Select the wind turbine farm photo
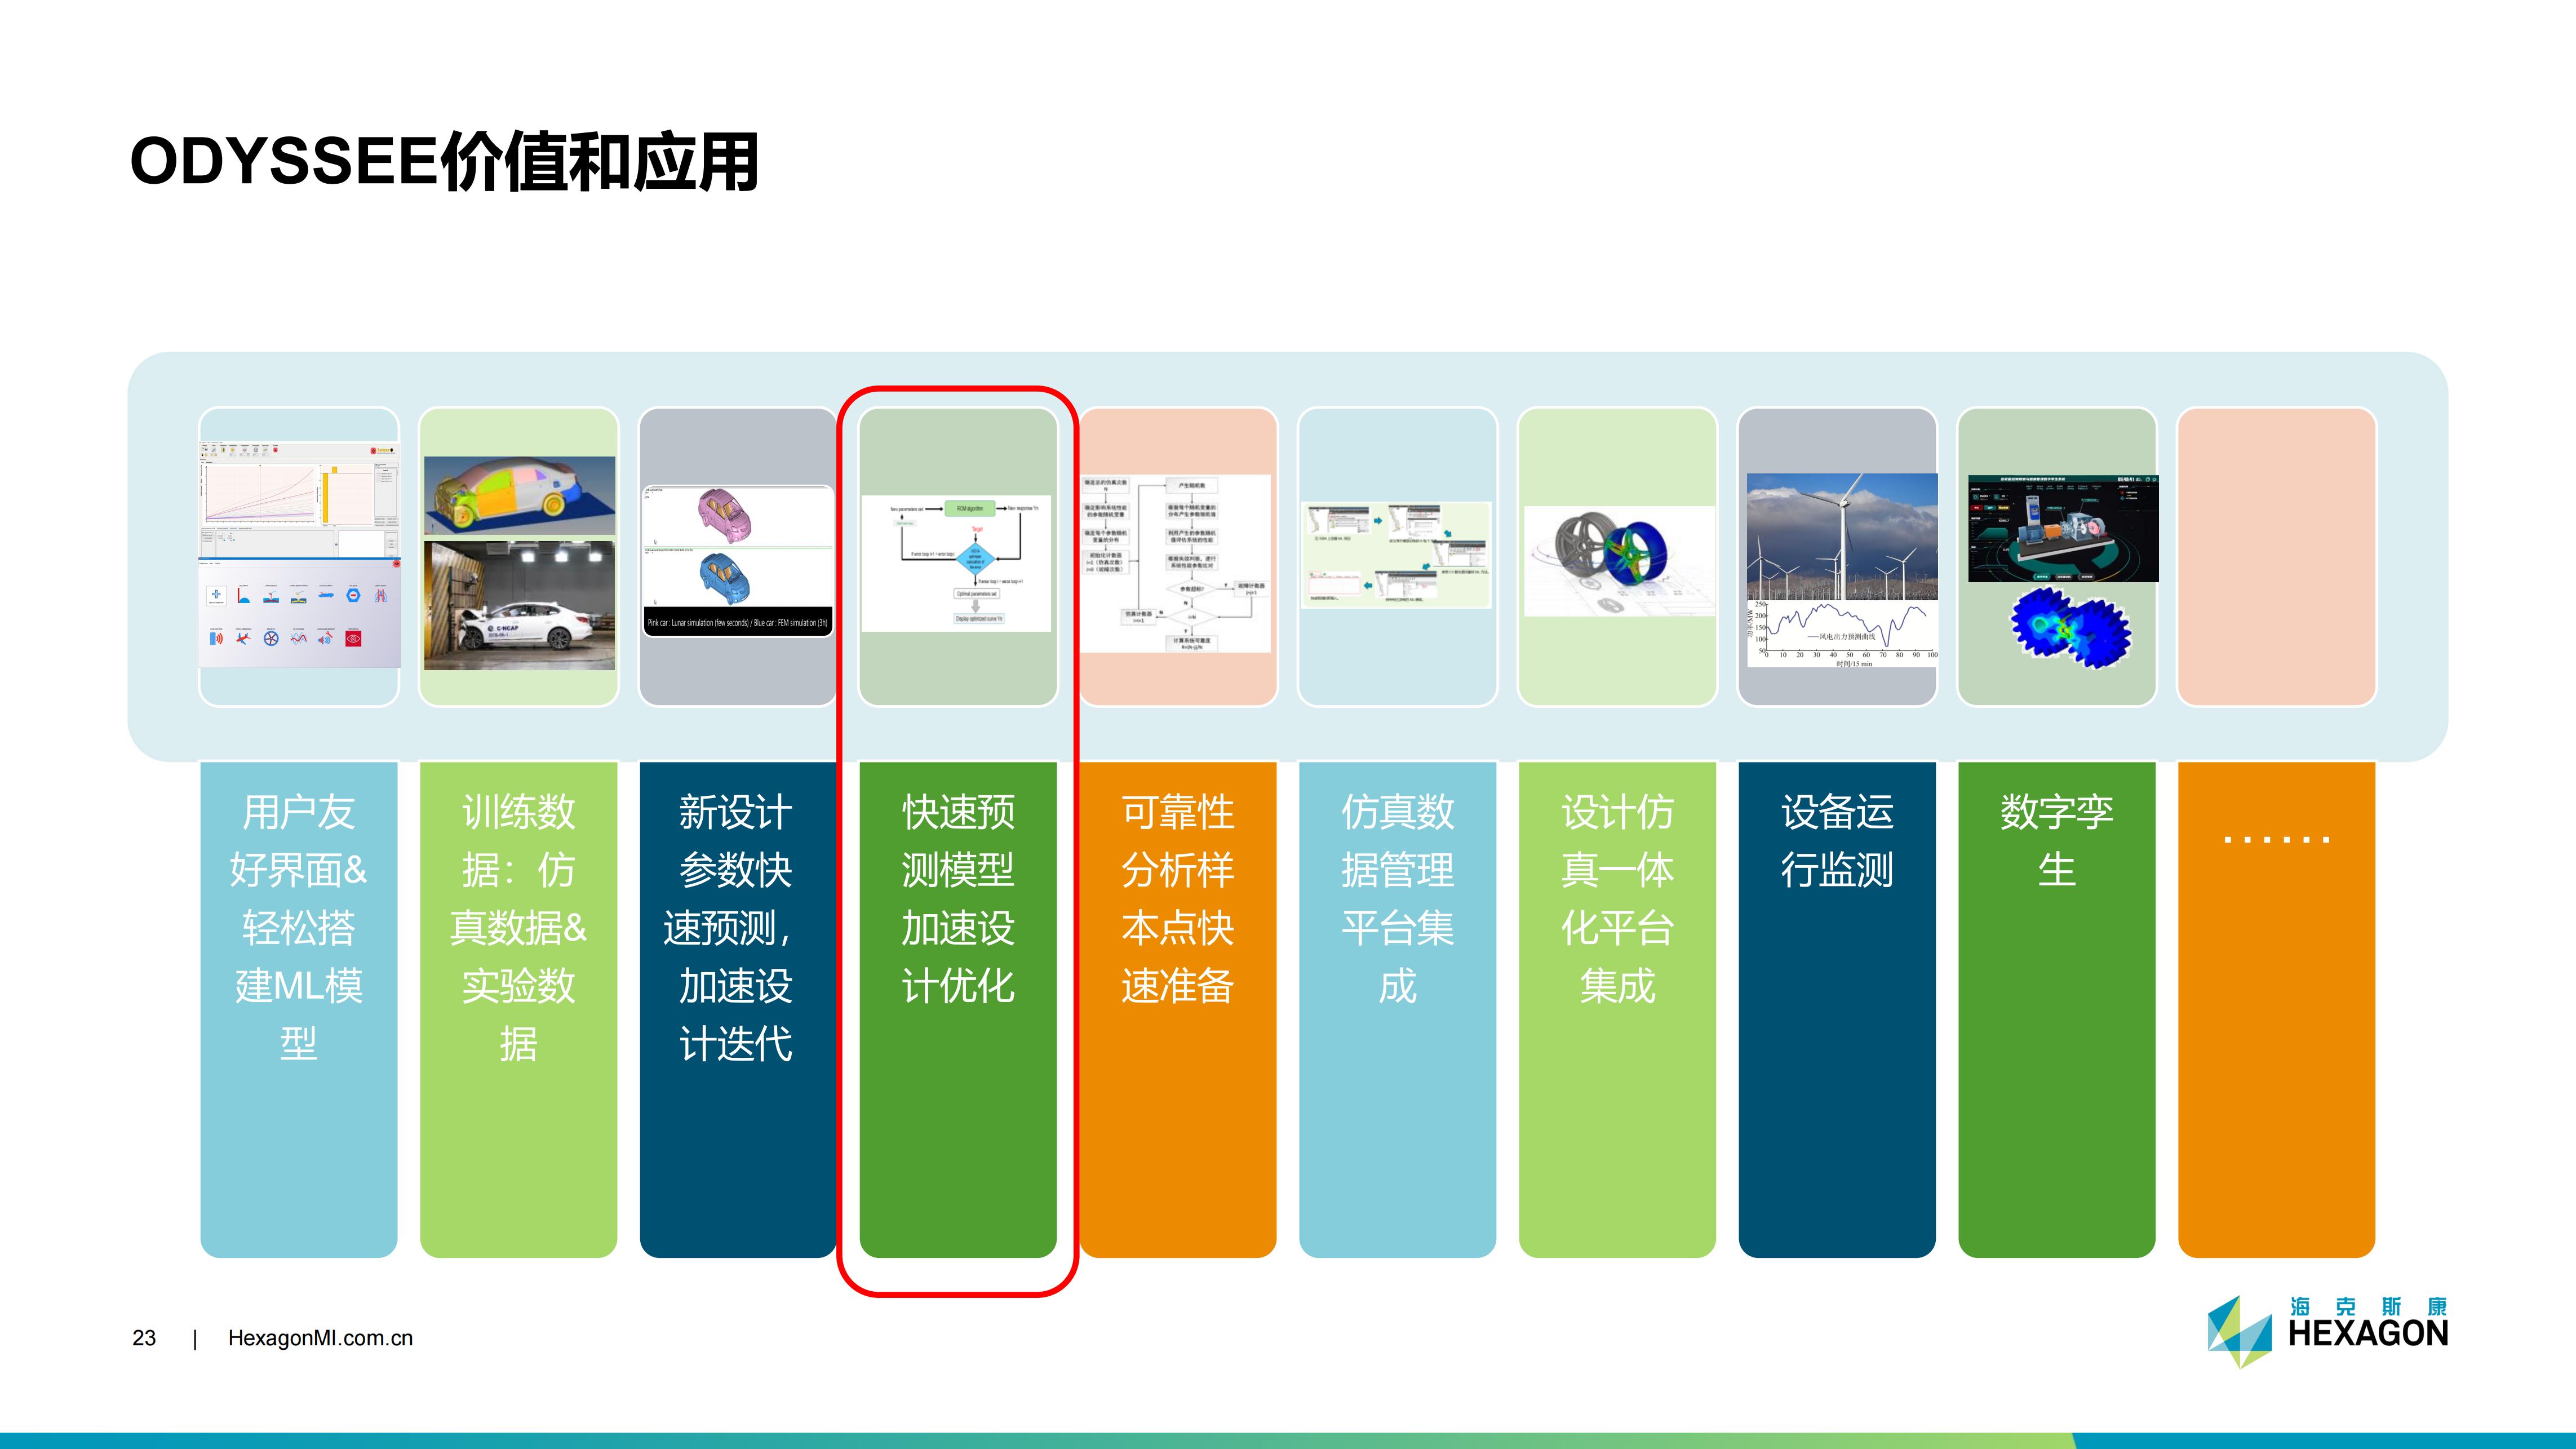The width and height of the screenshot is (2576, 1449). (1842, 537)
